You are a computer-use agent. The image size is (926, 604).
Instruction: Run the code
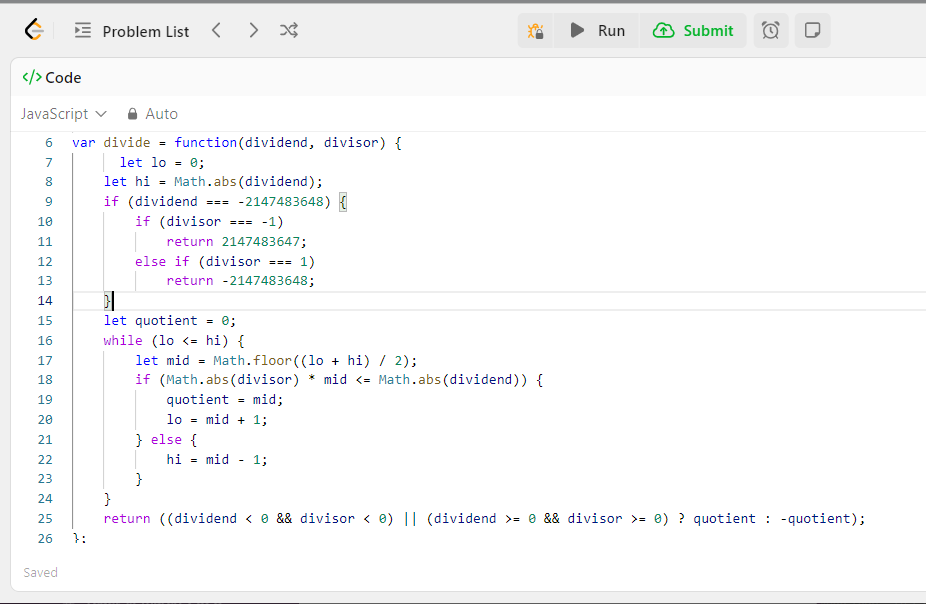point(597,31)
